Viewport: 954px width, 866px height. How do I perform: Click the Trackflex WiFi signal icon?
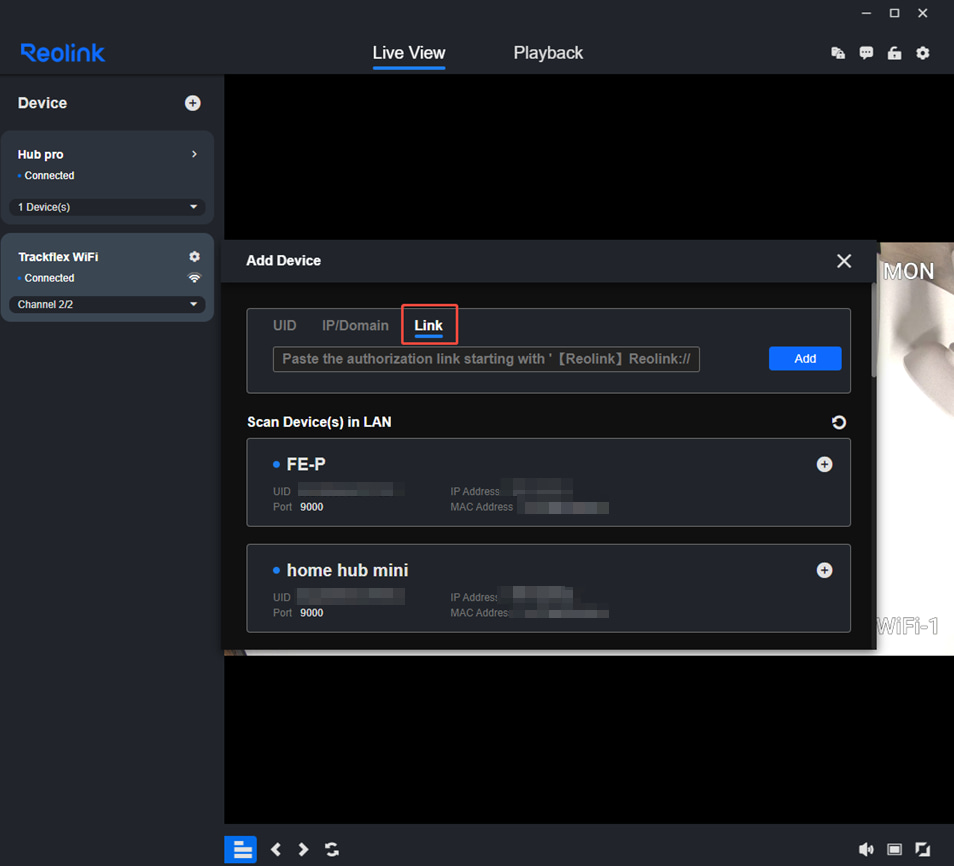194,278
